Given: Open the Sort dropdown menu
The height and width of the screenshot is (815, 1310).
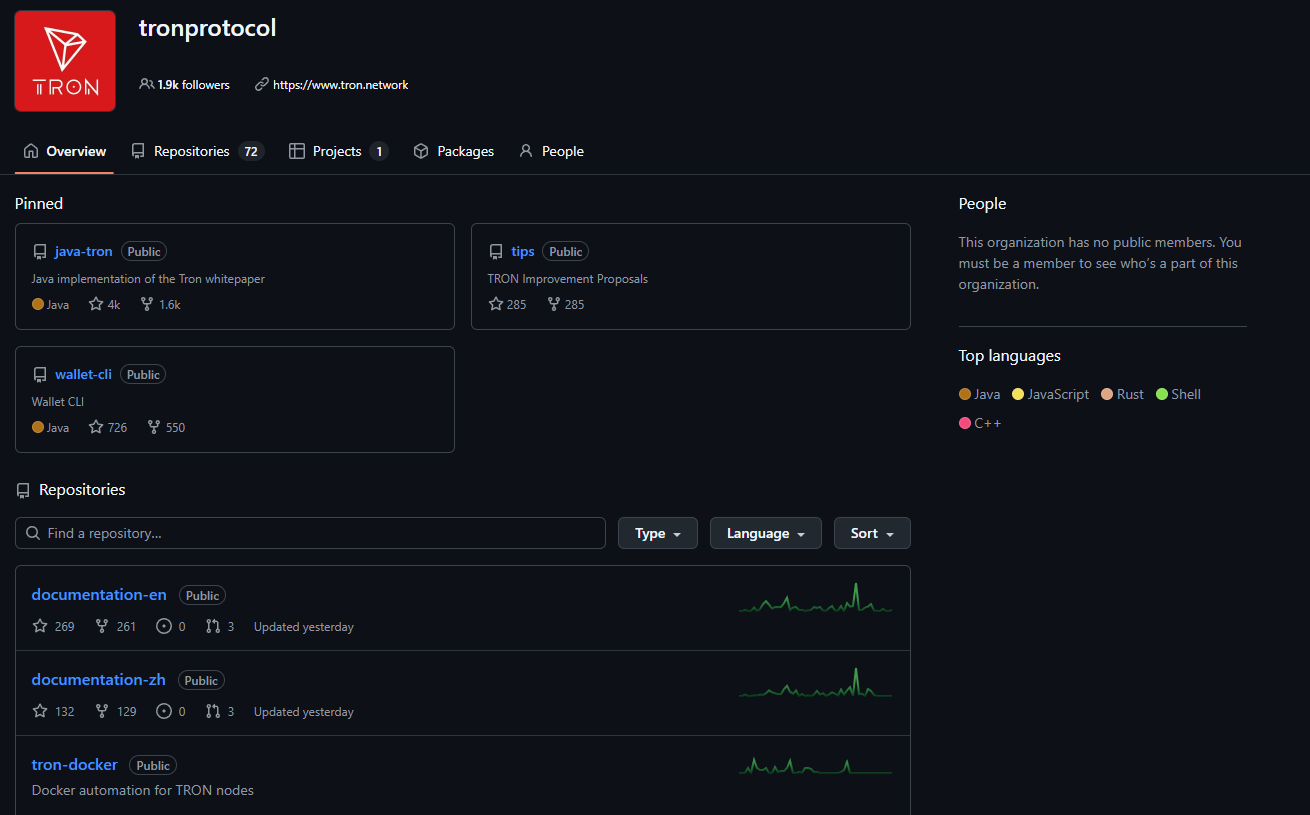Looking at the screenshot, I should click(x=871, y=533).
